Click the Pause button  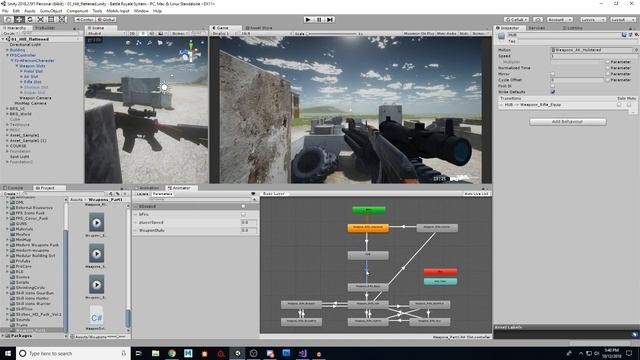319,19
